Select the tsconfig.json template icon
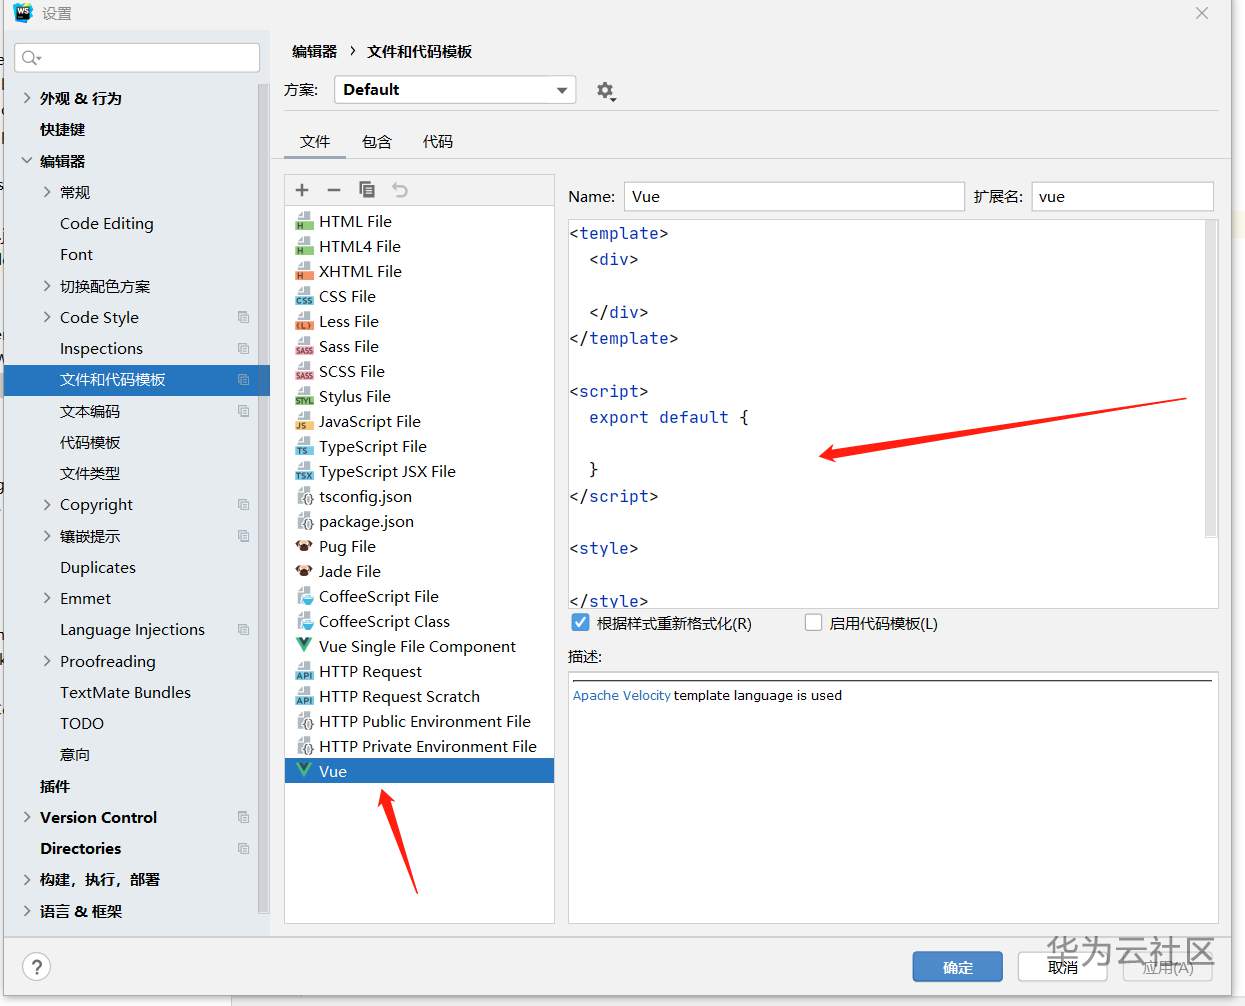The height and width of the screenshot is (1006, 1245). coord(305,496)
